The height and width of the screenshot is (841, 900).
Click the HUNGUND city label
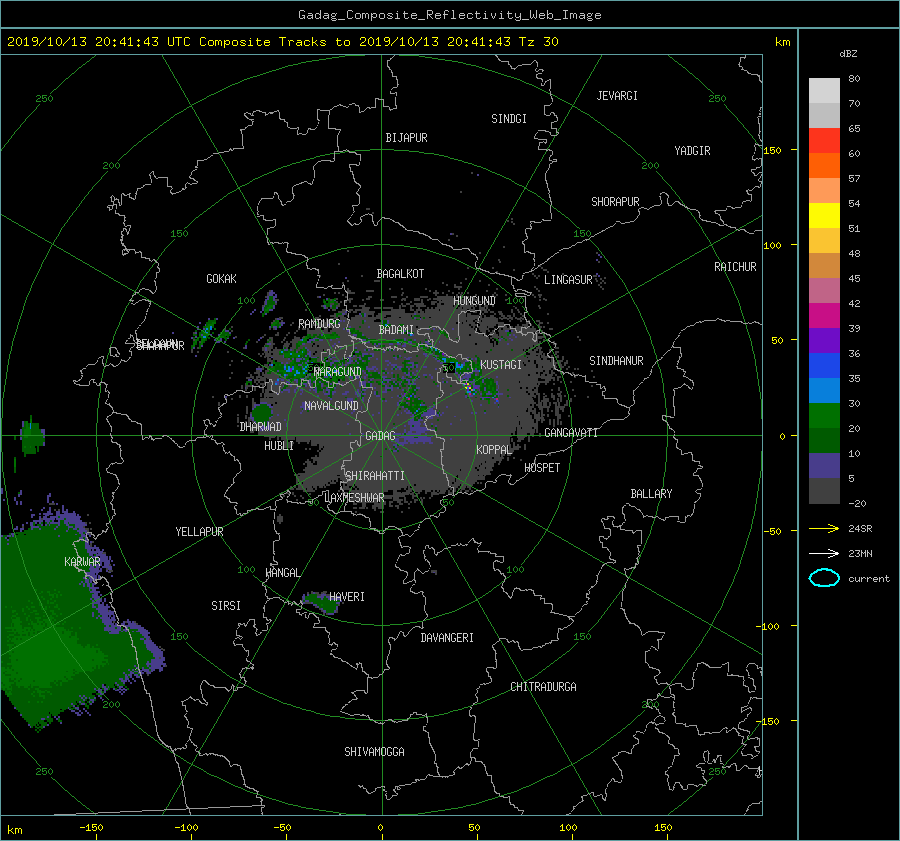(474, 300)
